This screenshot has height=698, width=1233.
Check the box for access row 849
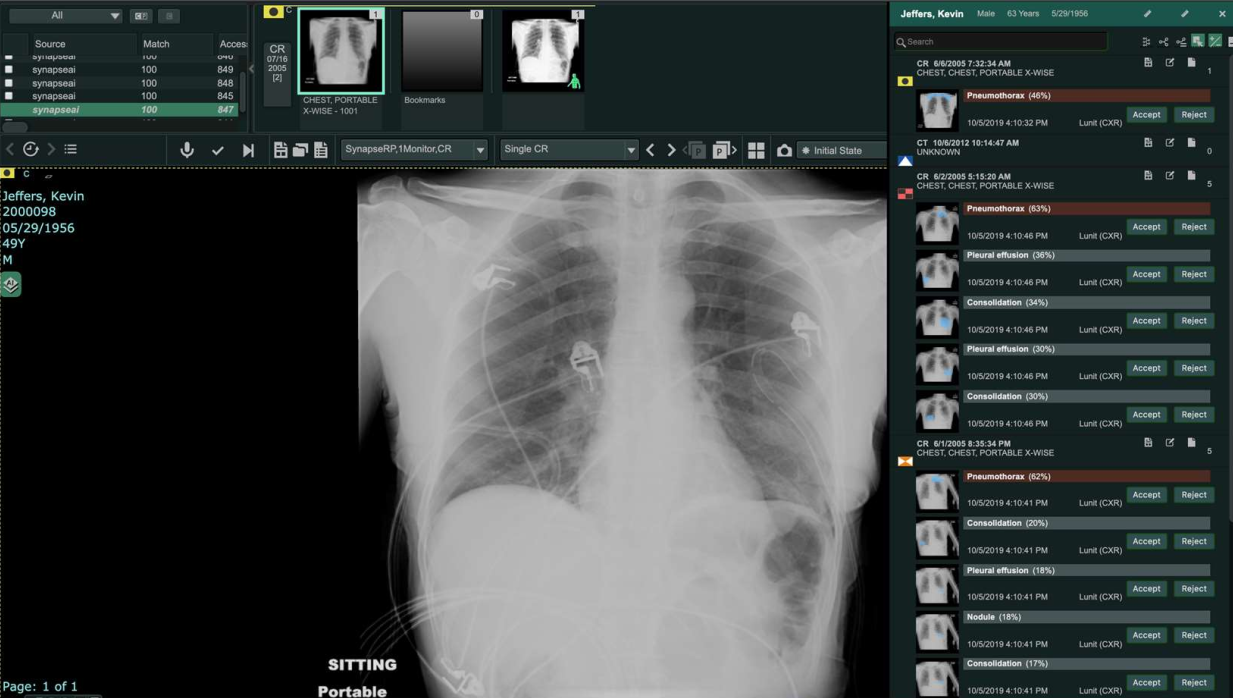(9, 70)
